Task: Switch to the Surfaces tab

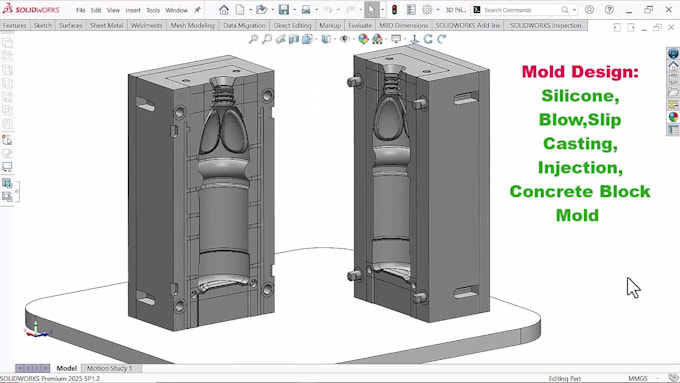Action: 70,26
